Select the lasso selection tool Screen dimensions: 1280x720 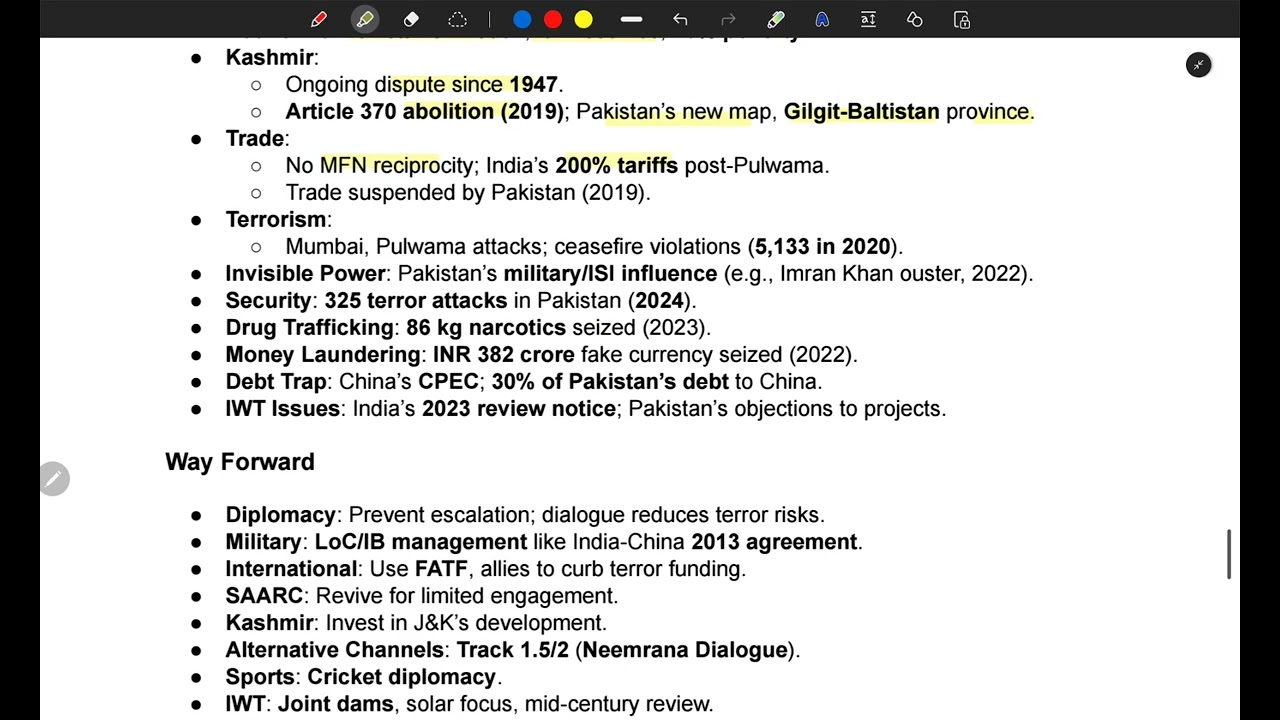point(458,19)
